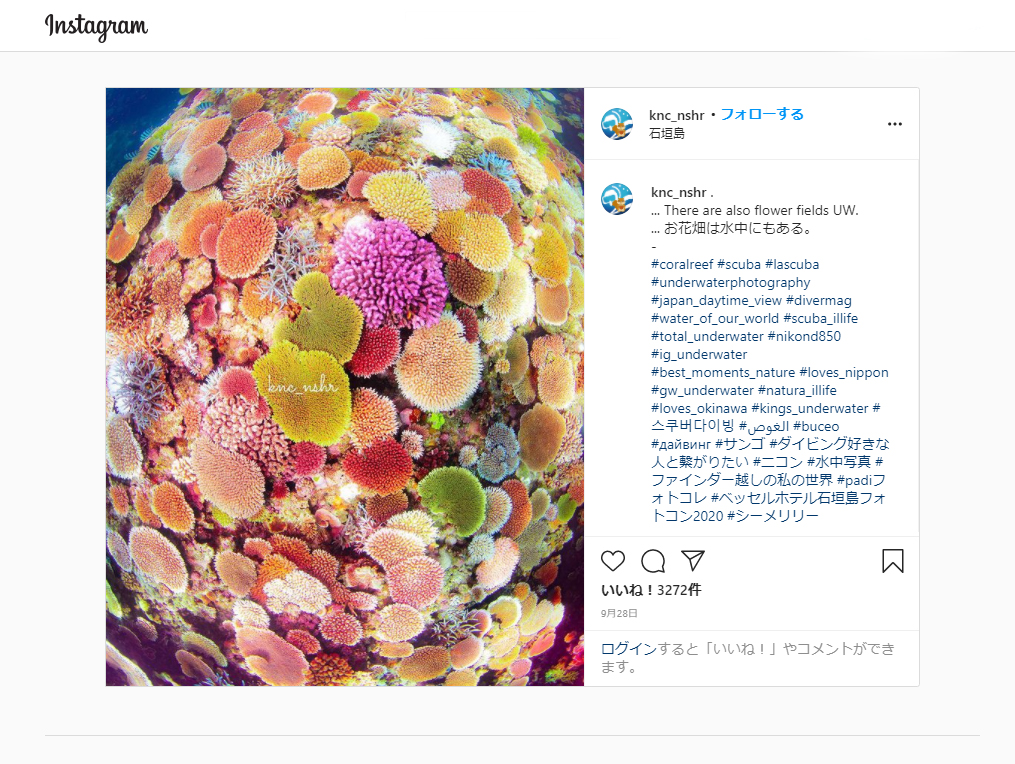Click the ログイン login link

coord(629,649)
